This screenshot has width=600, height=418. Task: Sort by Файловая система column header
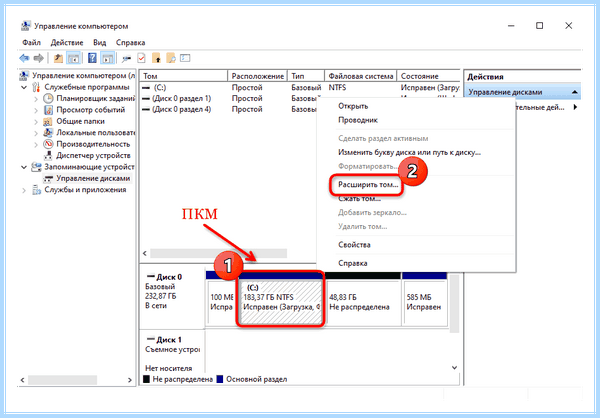[361, 76]
